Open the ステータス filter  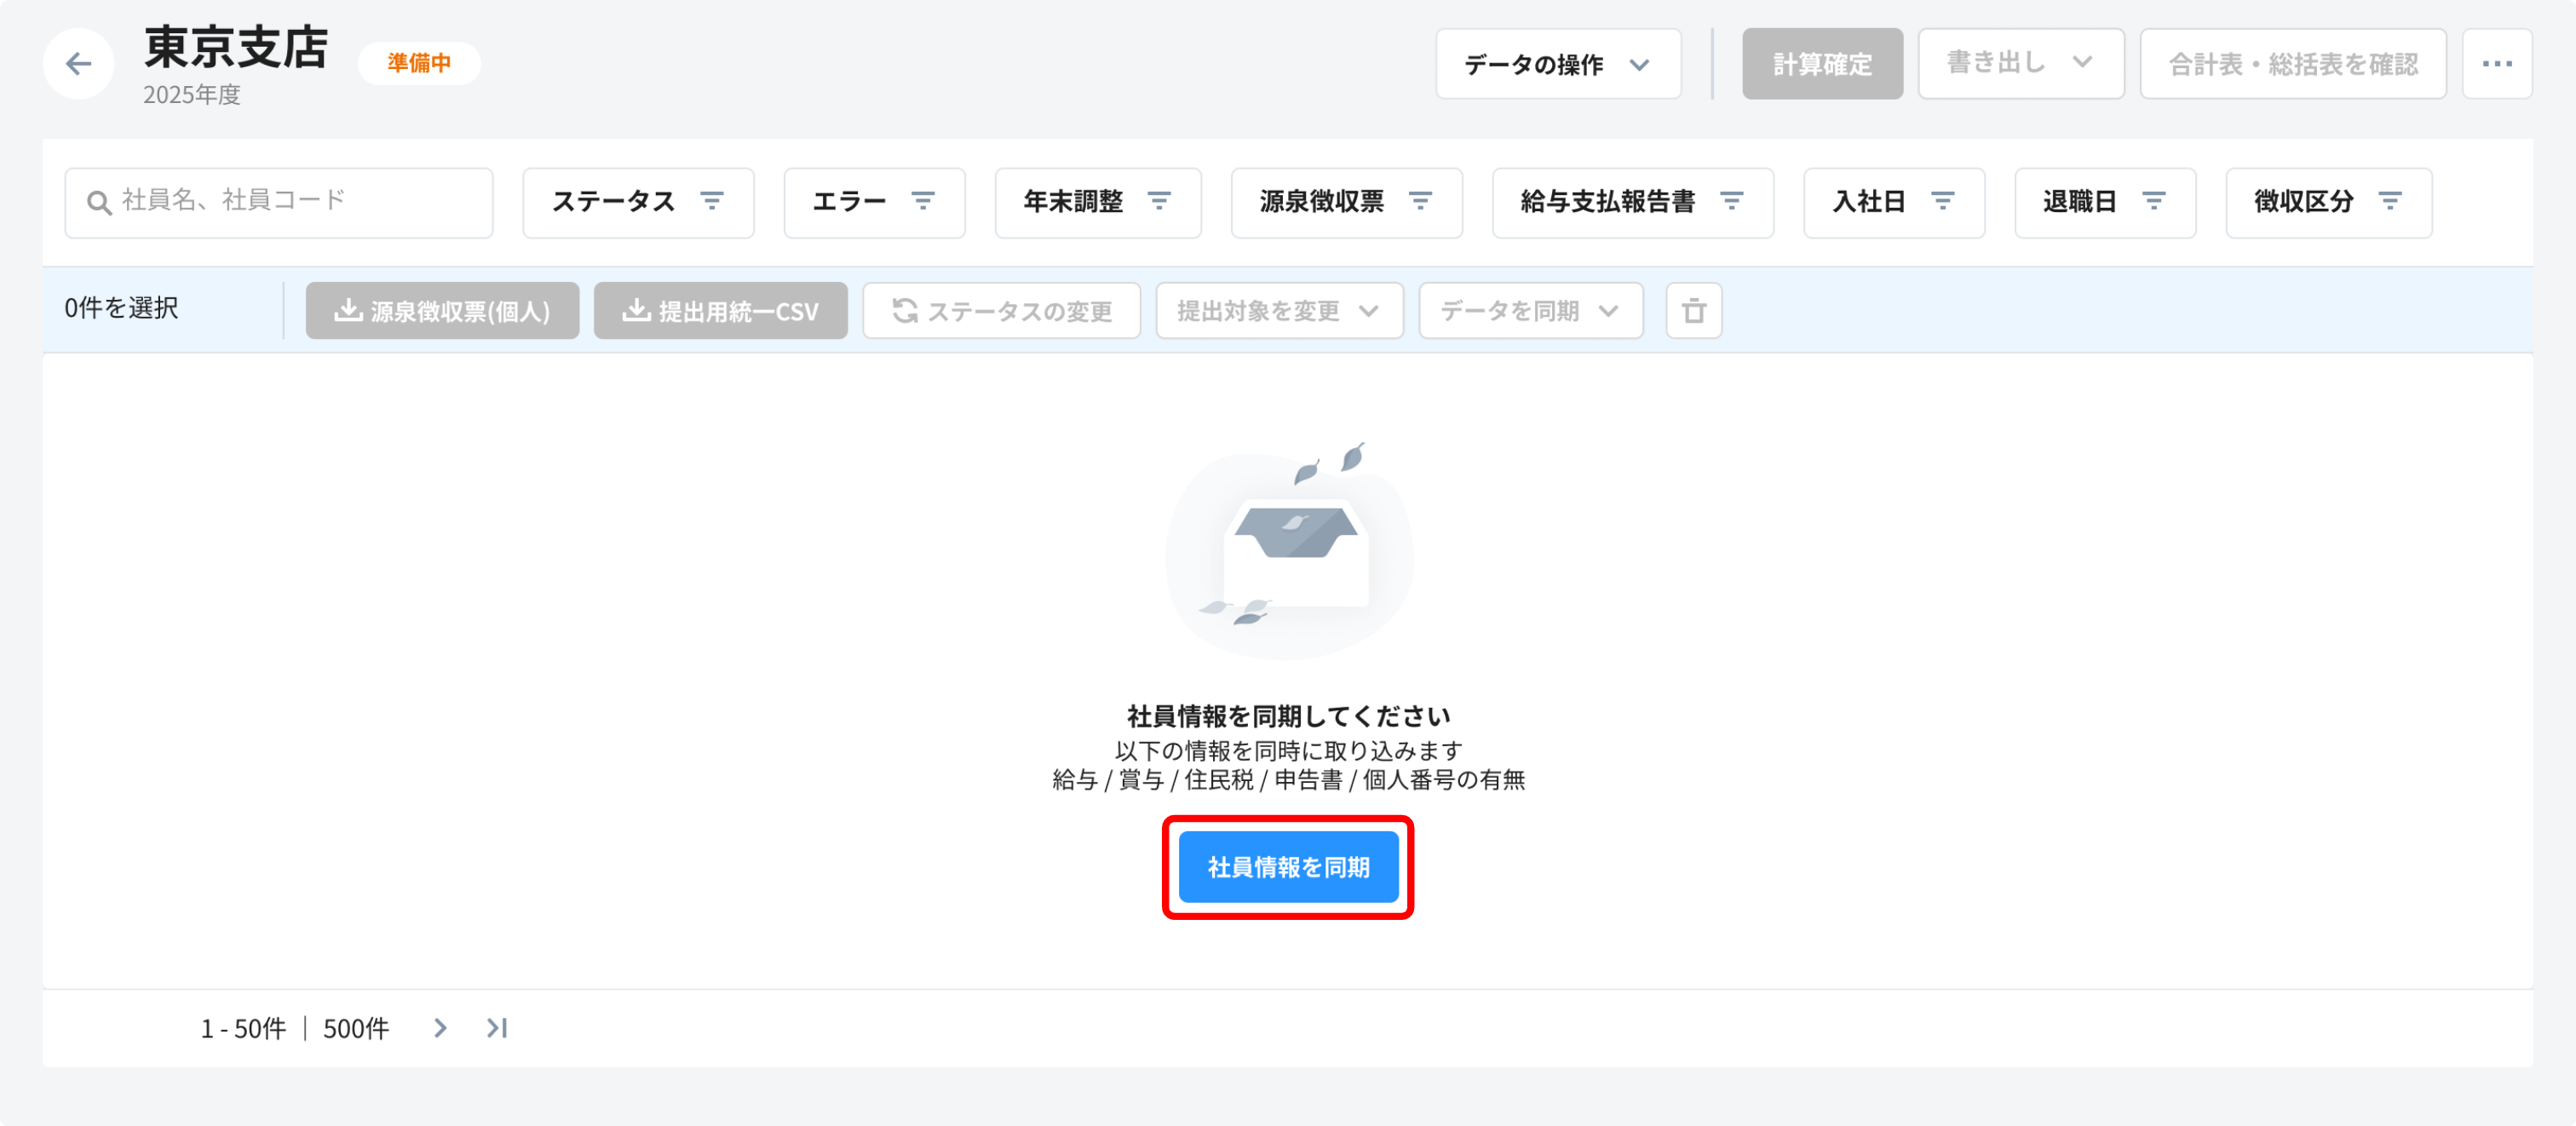(x=638, y=203)
